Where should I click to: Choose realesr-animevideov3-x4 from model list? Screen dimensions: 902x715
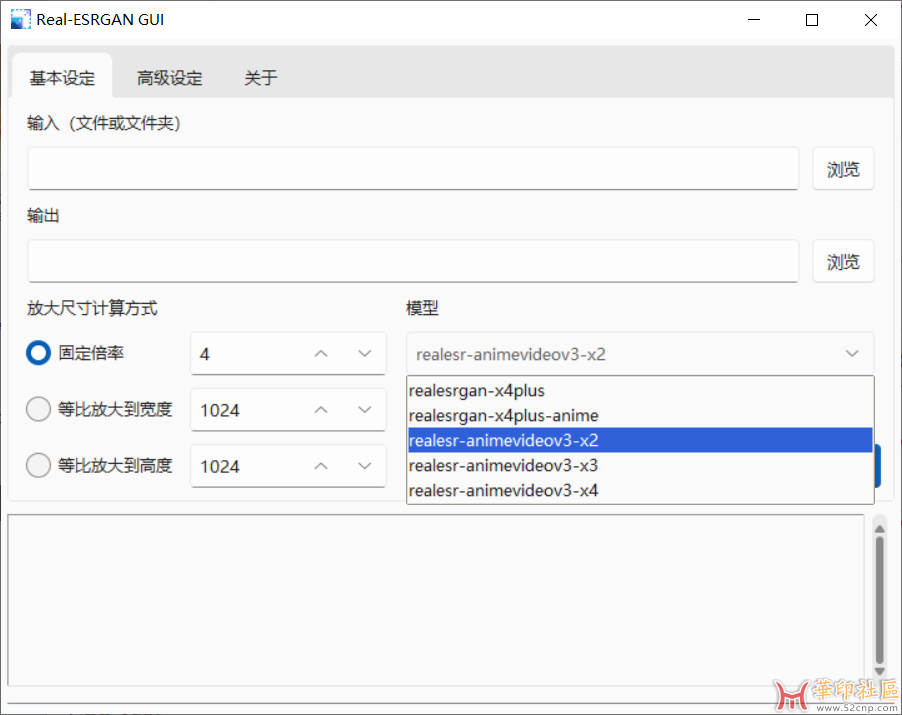(x=640, y=490)
